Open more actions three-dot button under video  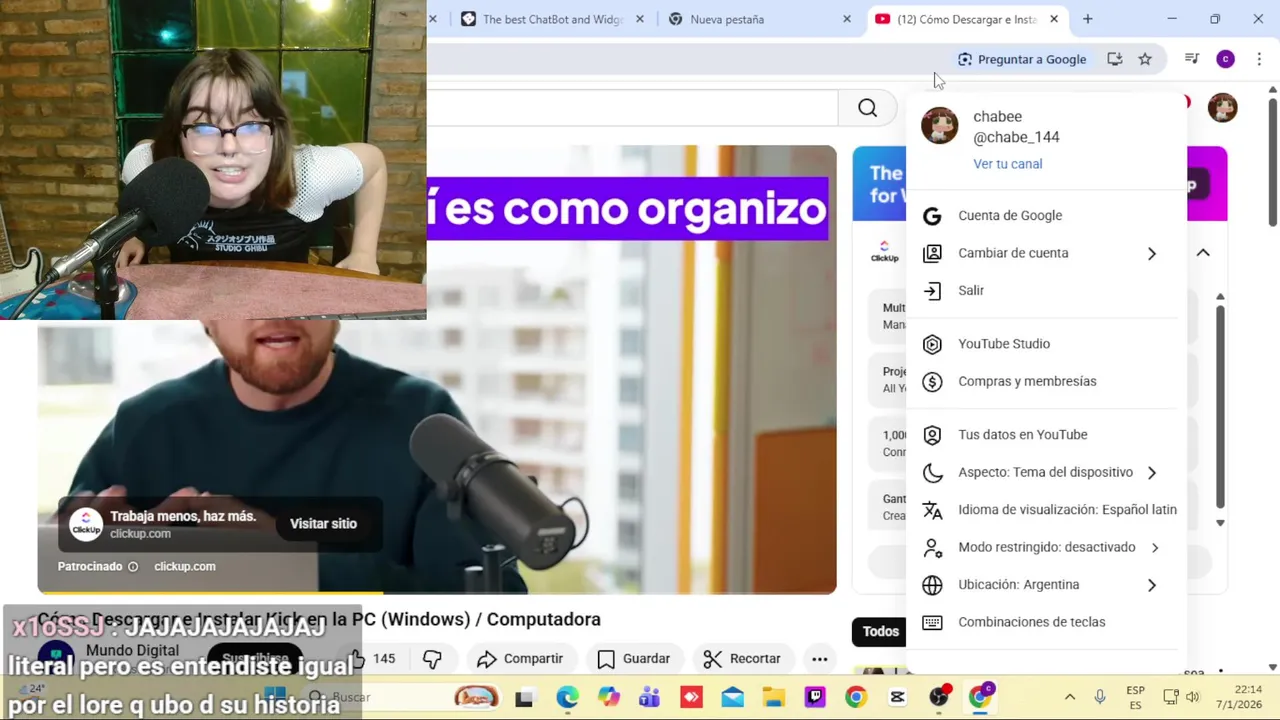point(819,658)
